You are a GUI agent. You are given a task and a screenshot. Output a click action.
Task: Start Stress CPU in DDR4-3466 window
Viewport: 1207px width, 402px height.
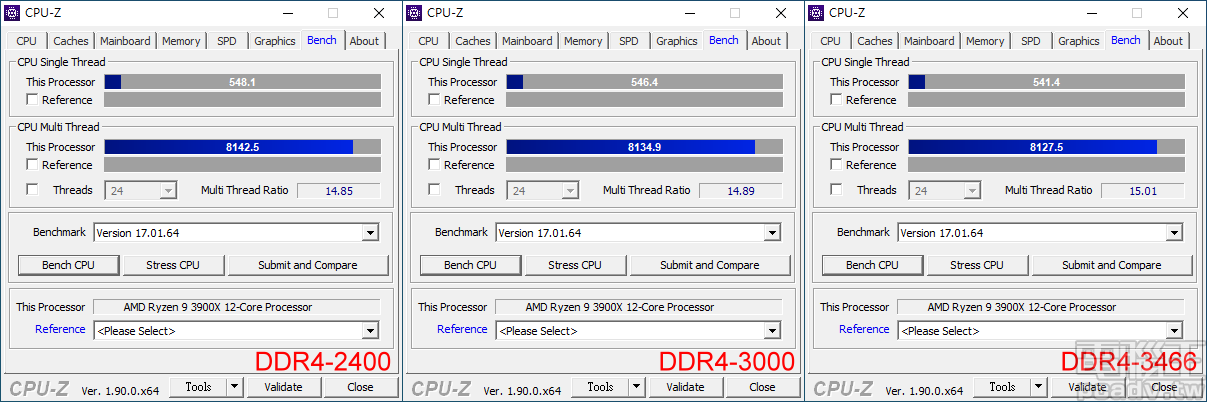(978, 265)
